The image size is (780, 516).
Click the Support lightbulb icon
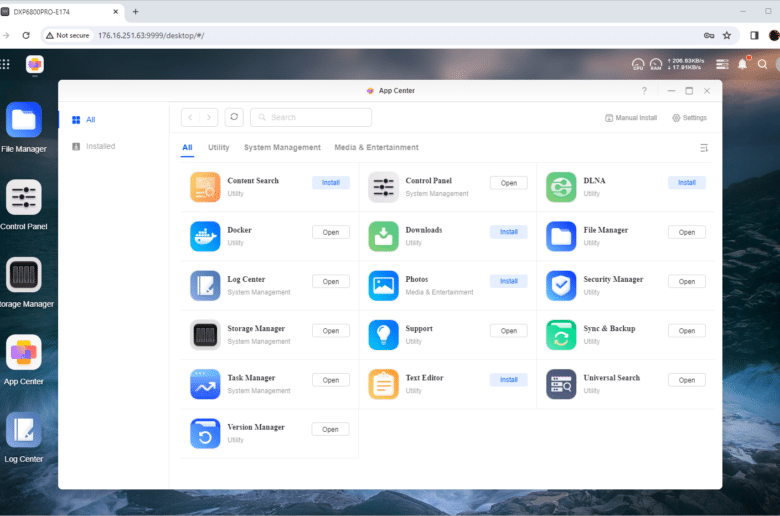pos(384,335)
